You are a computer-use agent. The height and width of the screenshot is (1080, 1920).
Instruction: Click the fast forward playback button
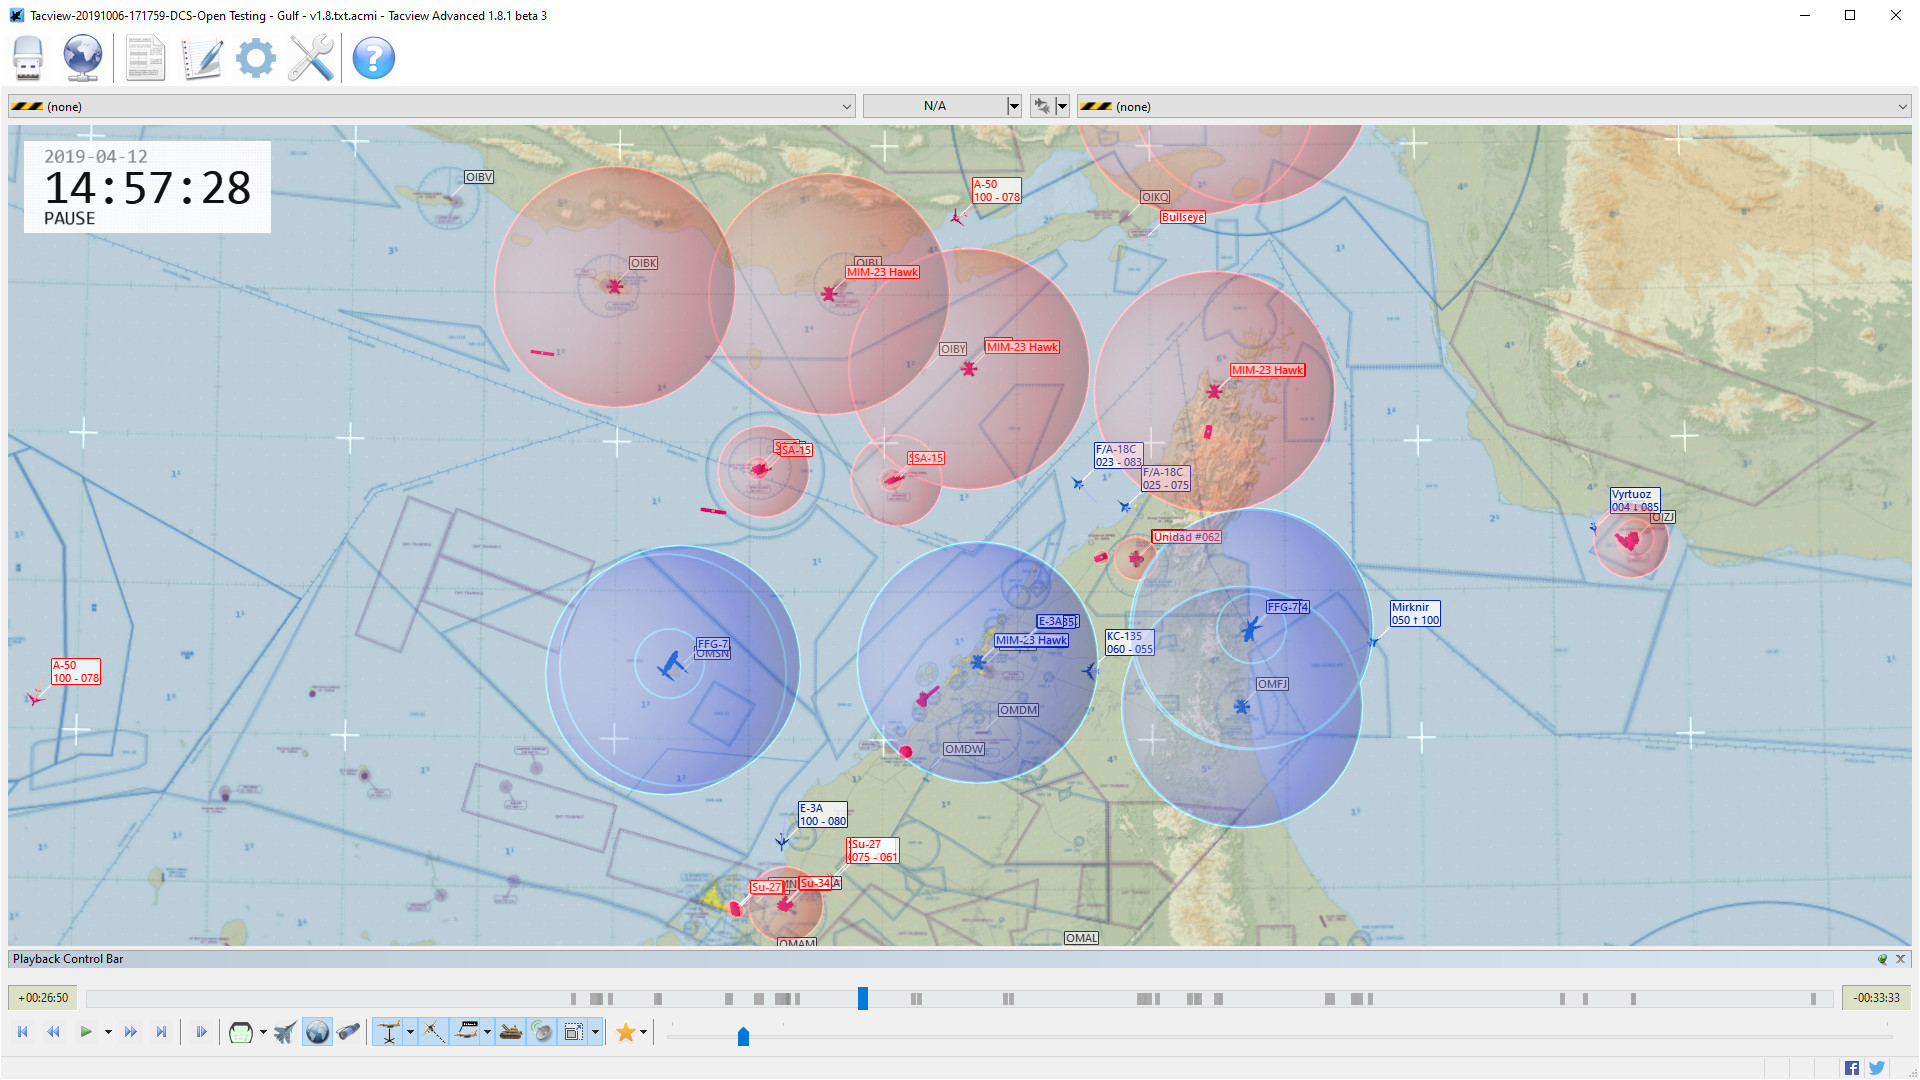pos(130,1032)
